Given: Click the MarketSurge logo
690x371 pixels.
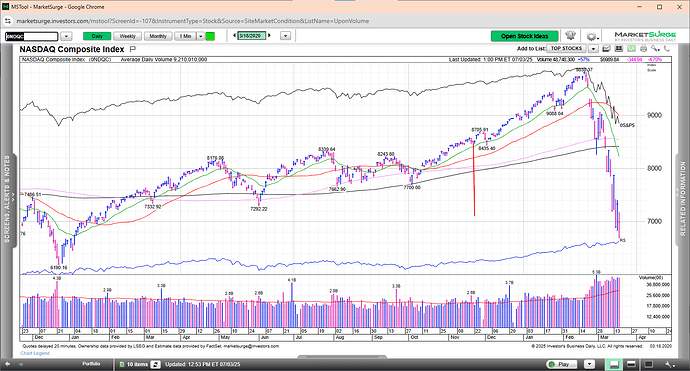Looking at the screenshot, I should [645, 36].
